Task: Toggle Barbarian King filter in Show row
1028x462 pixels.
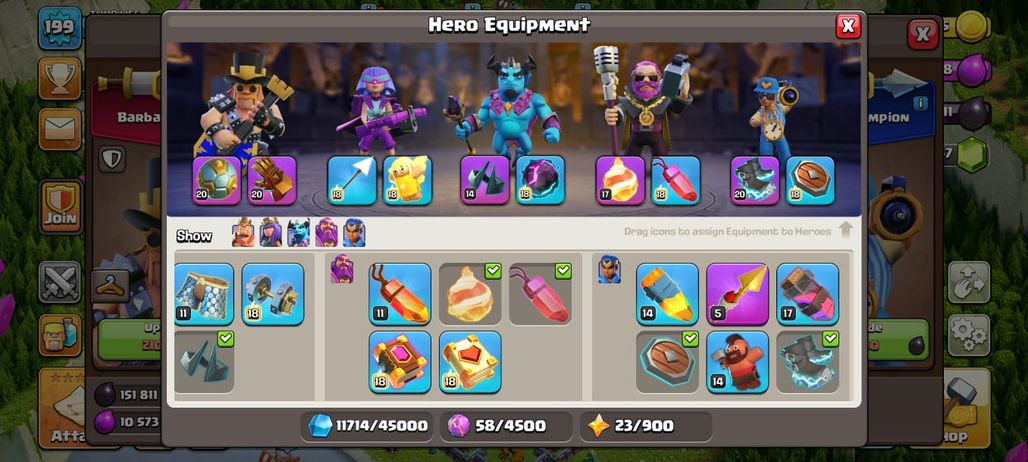Action: click(x=243, y=233)
